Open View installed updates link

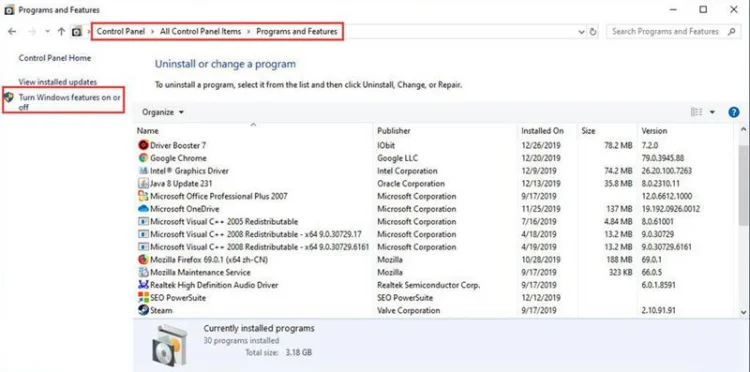(x=58, y=82)
